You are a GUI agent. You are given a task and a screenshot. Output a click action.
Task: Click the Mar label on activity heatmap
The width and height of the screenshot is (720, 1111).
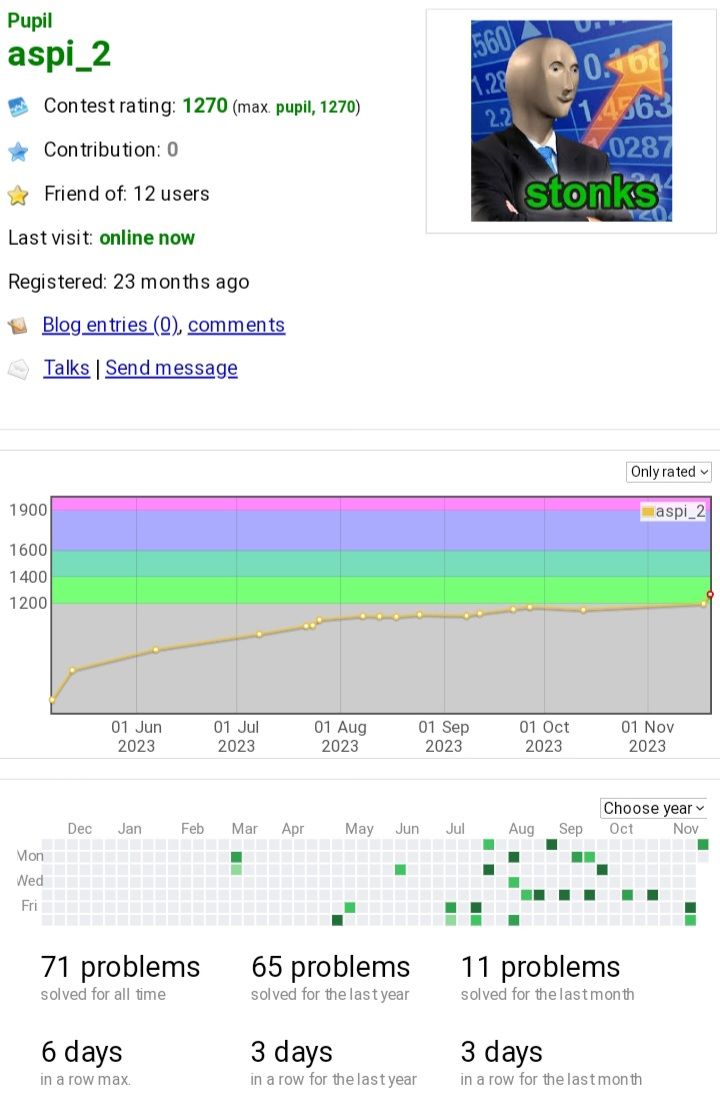coord(244,828)
